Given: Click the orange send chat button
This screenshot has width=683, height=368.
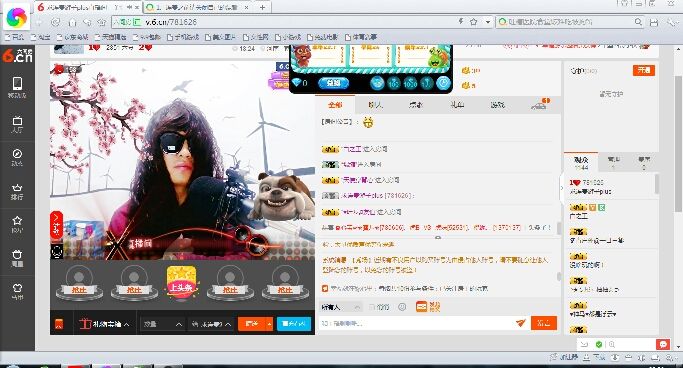Looking at the screenshot, I should coord(544,323).
